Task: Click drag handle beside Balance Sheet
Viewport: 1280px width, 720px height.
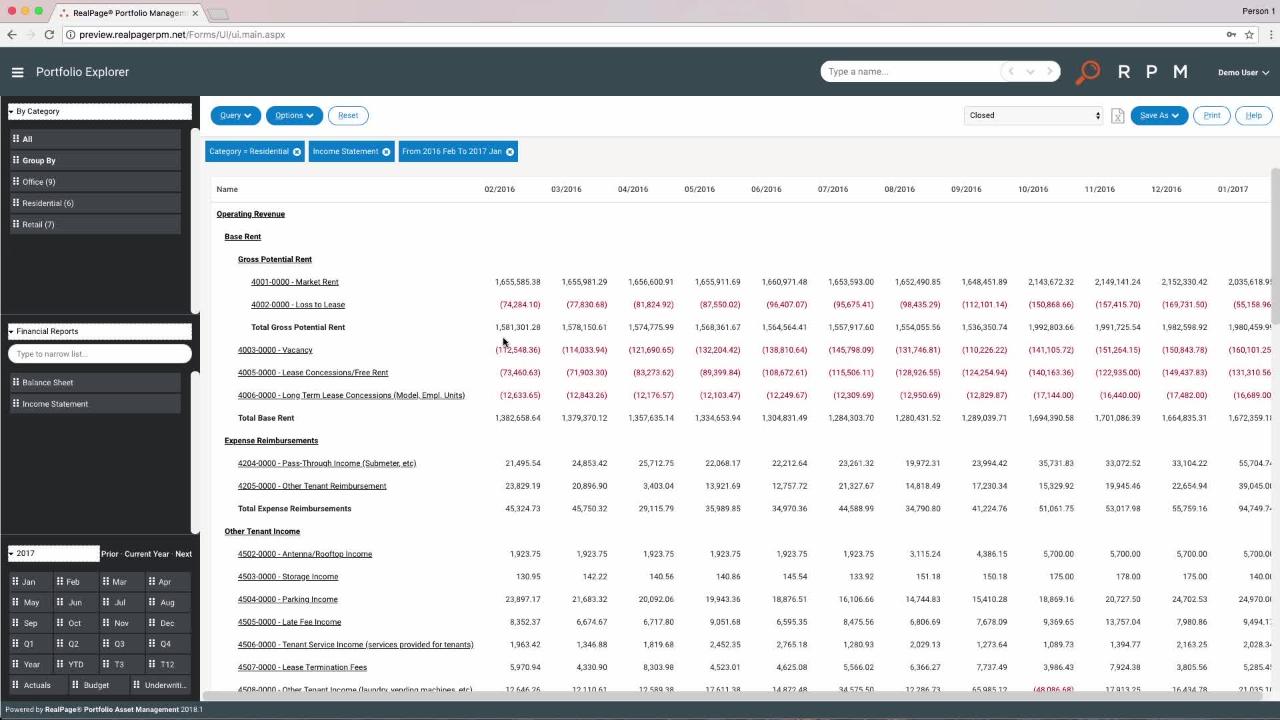Action: [x=16, y=382]
